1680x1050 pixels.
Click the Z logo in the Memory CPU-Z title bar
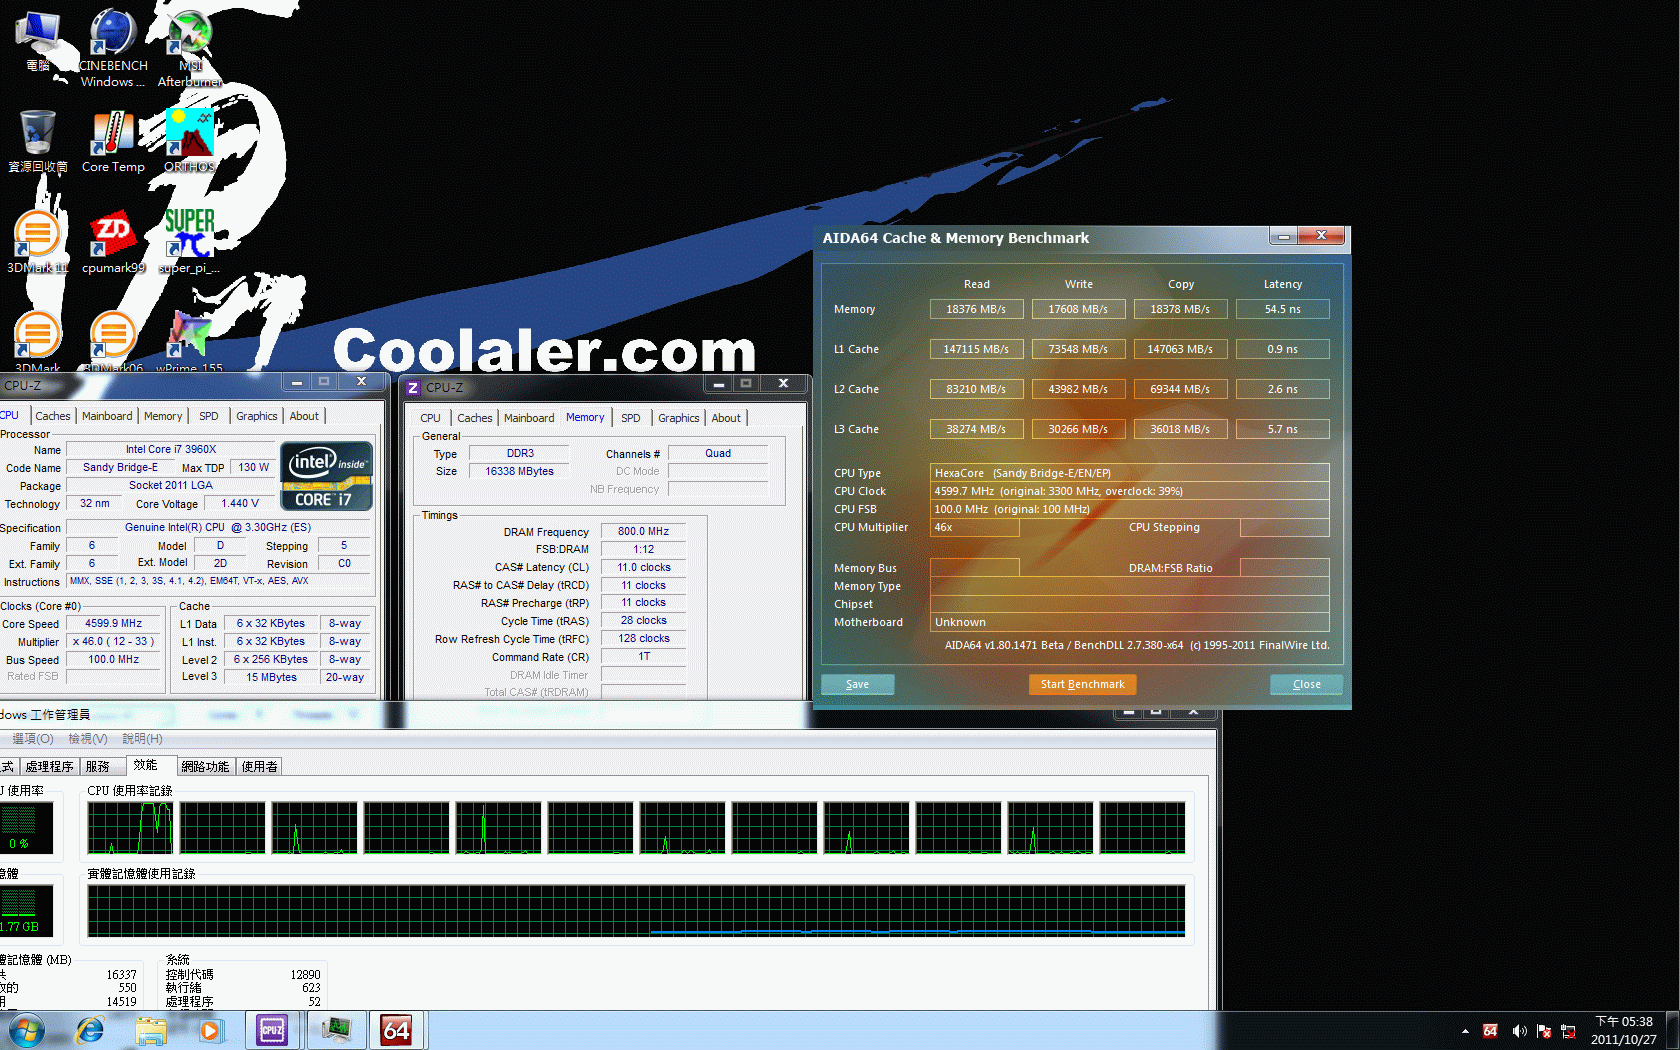(x=413, y=388)
